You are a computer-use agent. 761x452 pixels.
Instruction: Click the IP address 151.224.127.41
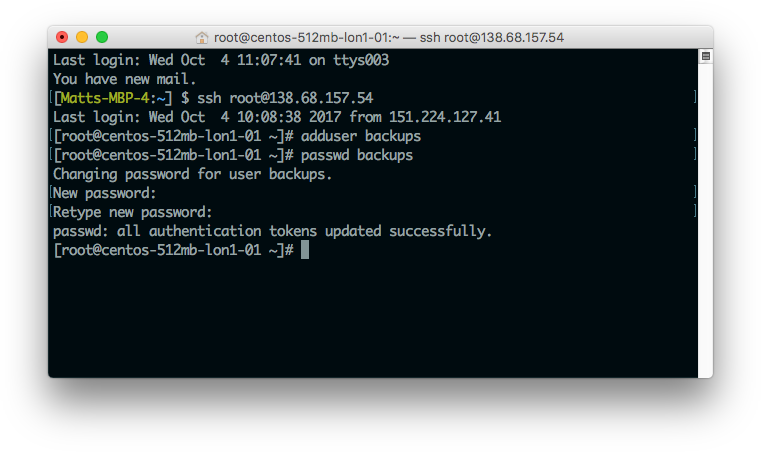tap(445, 117)
